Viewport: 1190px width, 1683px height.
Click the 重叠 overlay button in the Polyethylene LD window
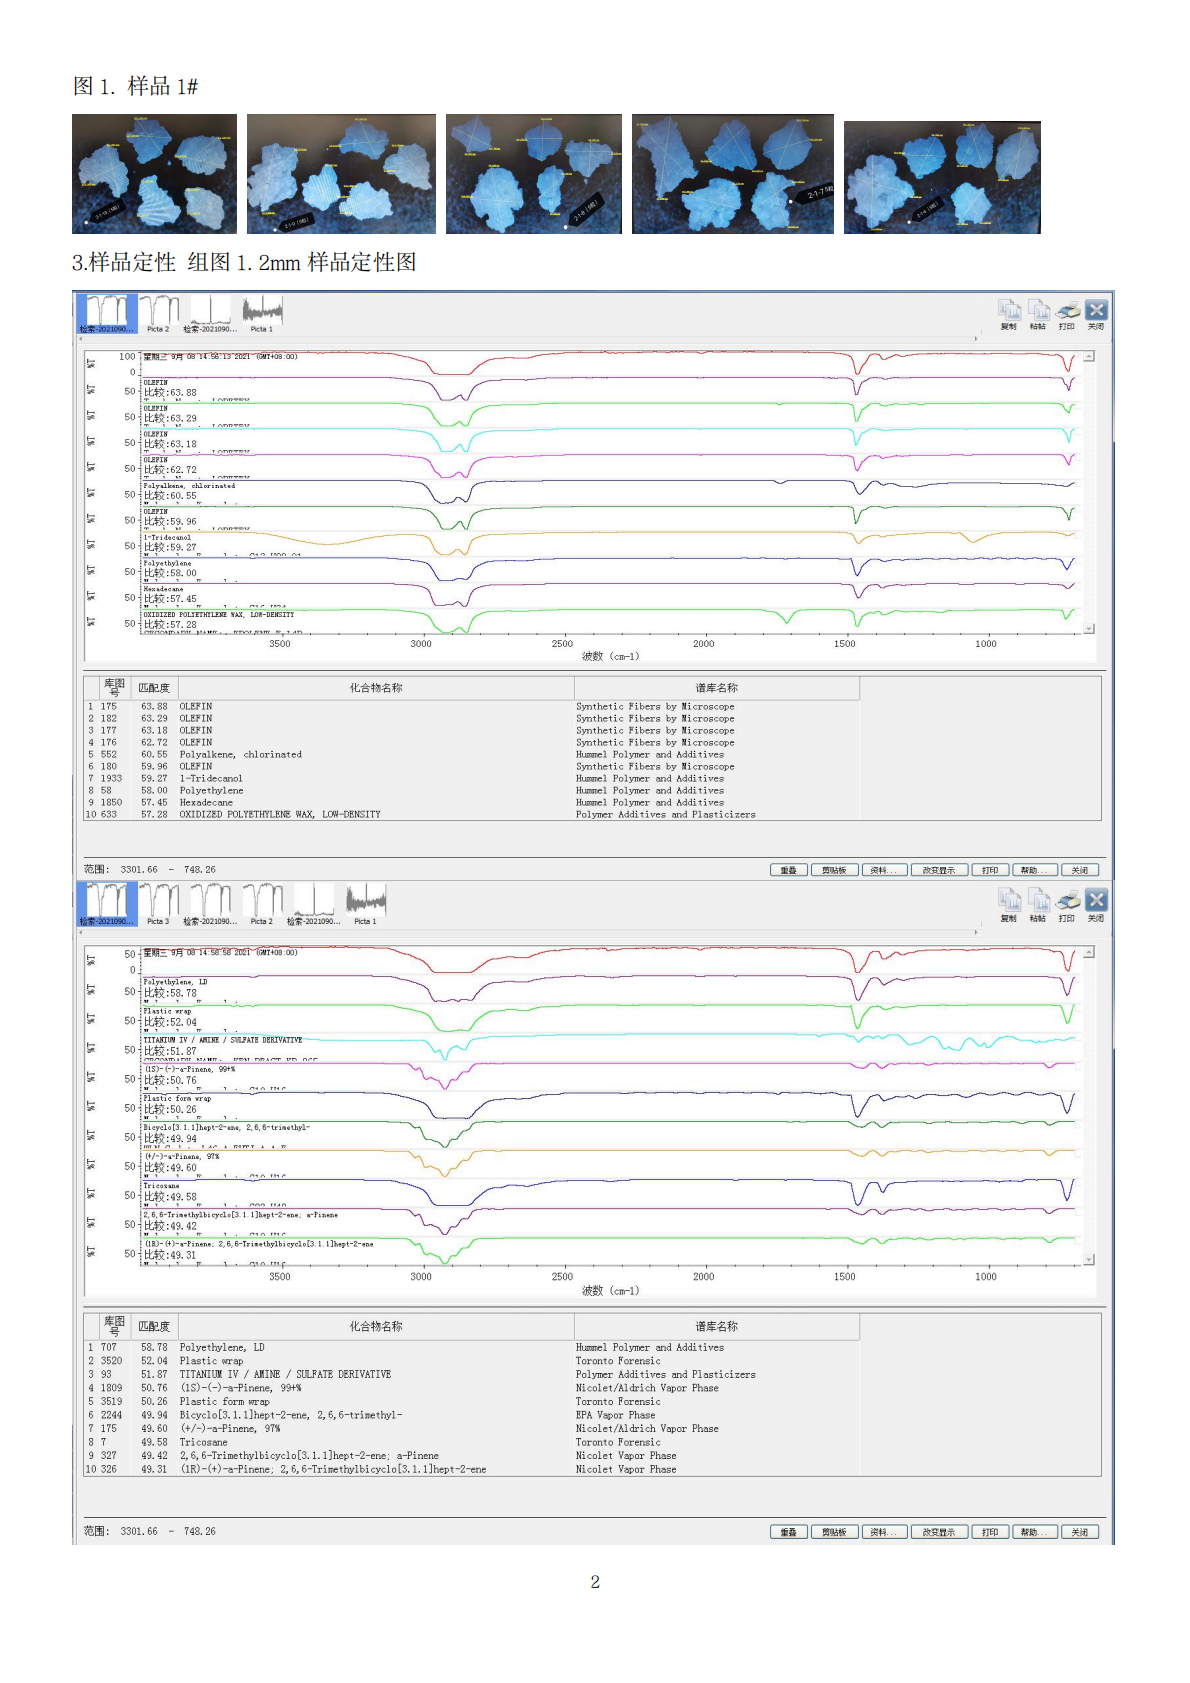click(789, 1532)
